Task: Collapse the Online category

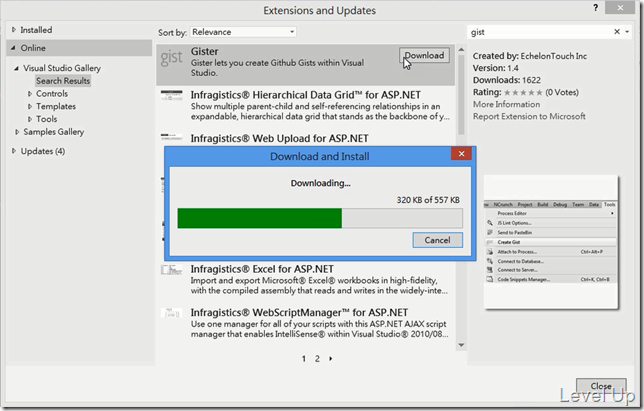Action: (x=13, y=48)
